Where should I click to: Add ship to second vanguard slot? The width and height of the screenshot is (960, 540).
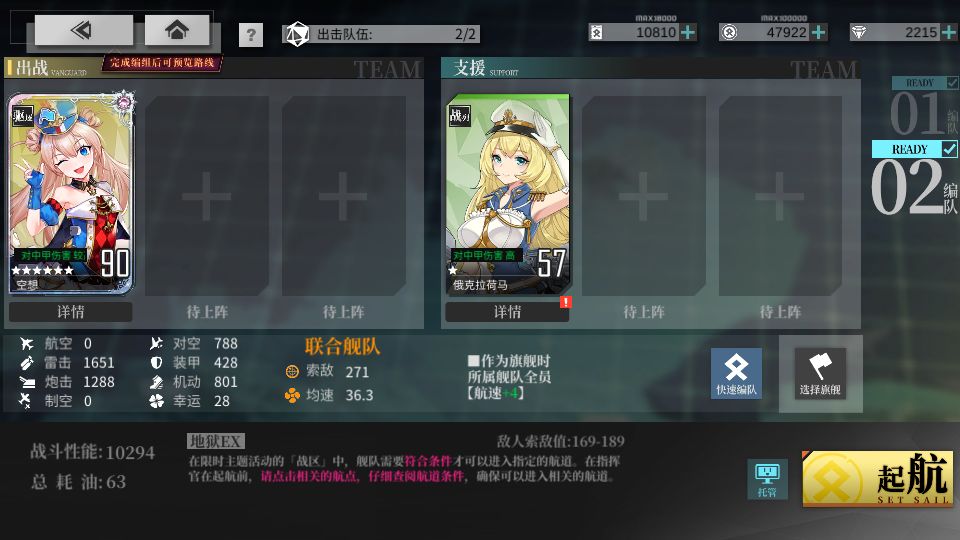[x=207, y=196]
